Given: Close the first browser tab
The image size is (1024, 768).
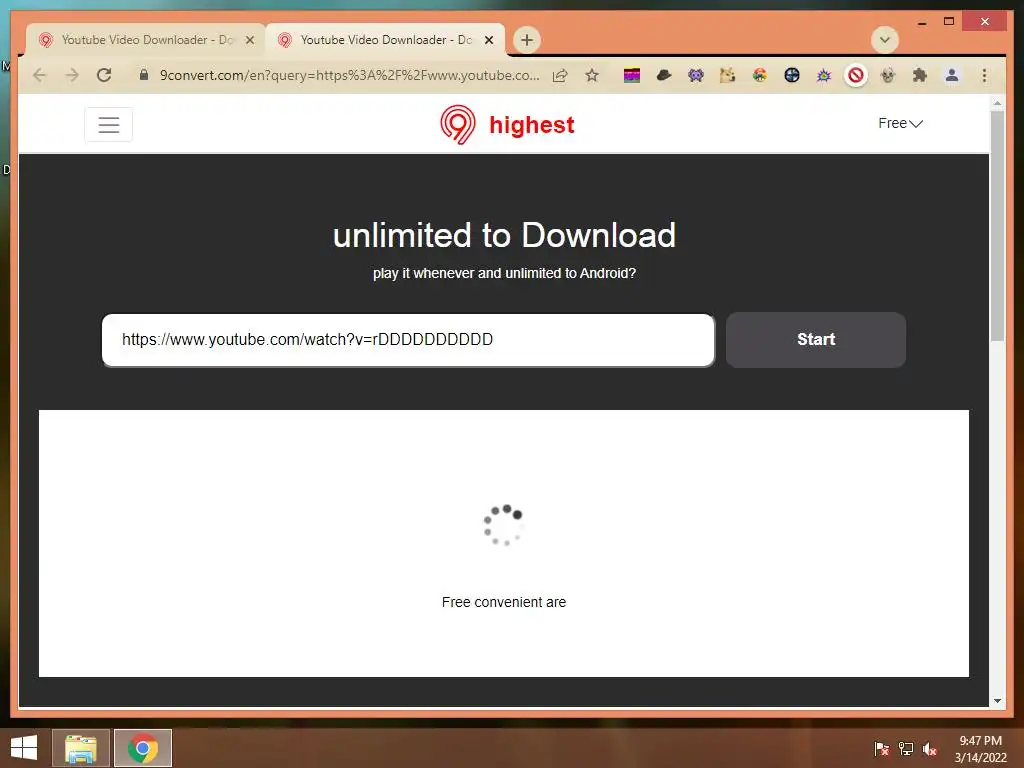Looking at the screenshot, I should tap(249, 40).
